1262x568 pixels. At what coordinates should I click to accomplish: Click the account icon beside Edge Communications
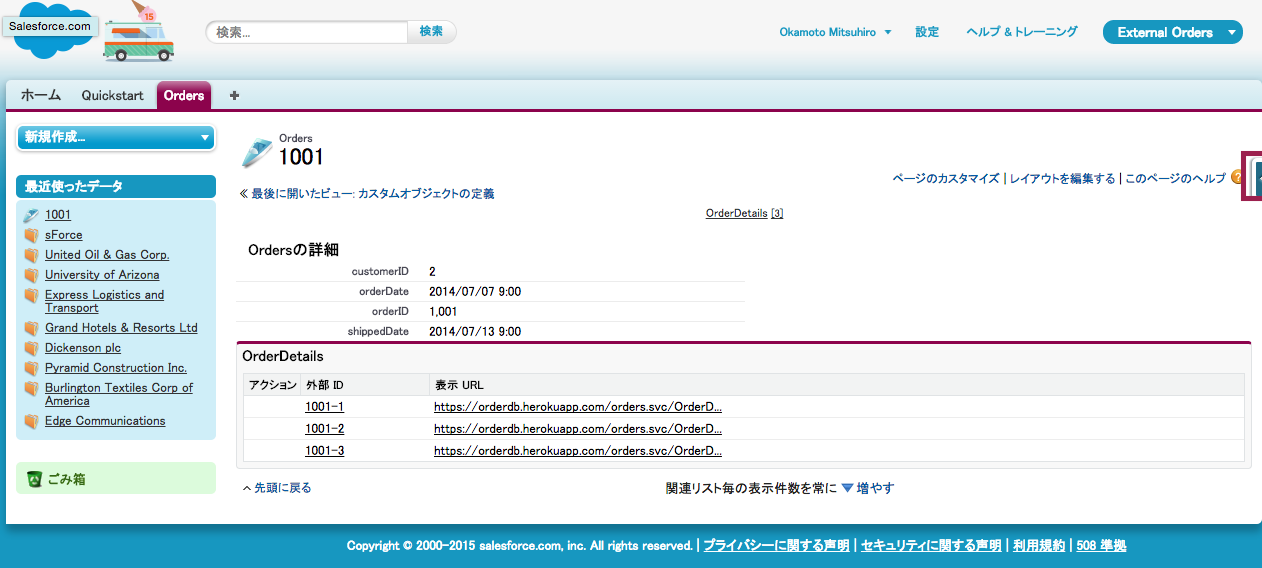(31, 421)
